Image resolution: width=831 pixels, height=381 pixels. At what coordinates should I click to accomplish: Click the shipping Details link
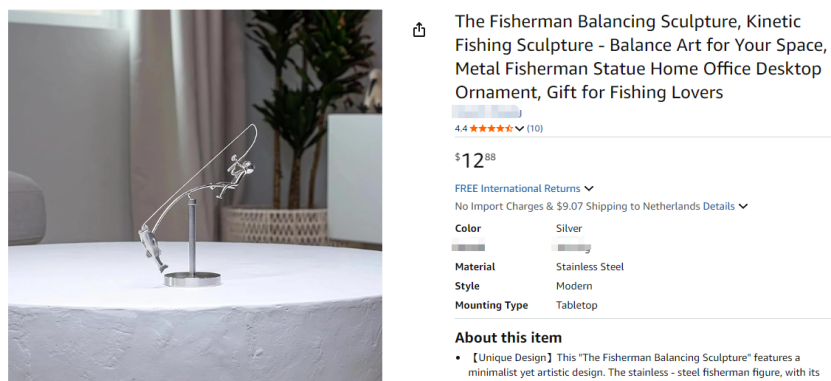719,206
